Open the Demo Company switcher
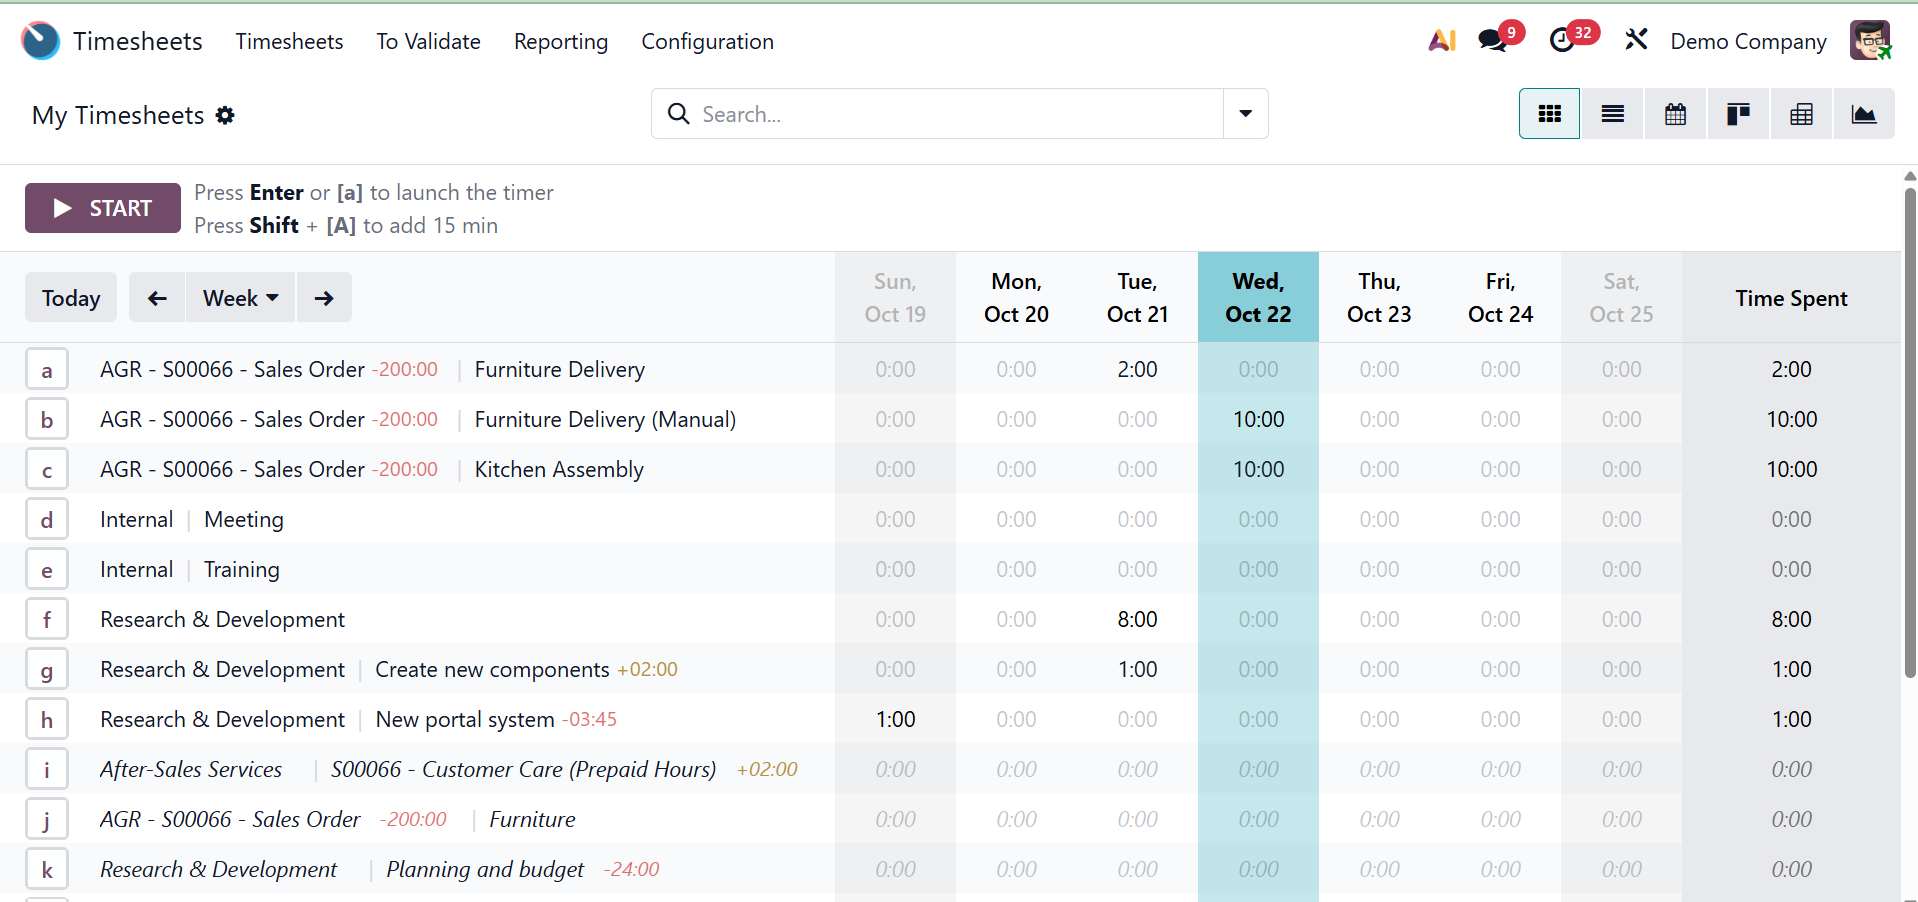Screen dimensions: 1918x902 tap(1748, 42)
